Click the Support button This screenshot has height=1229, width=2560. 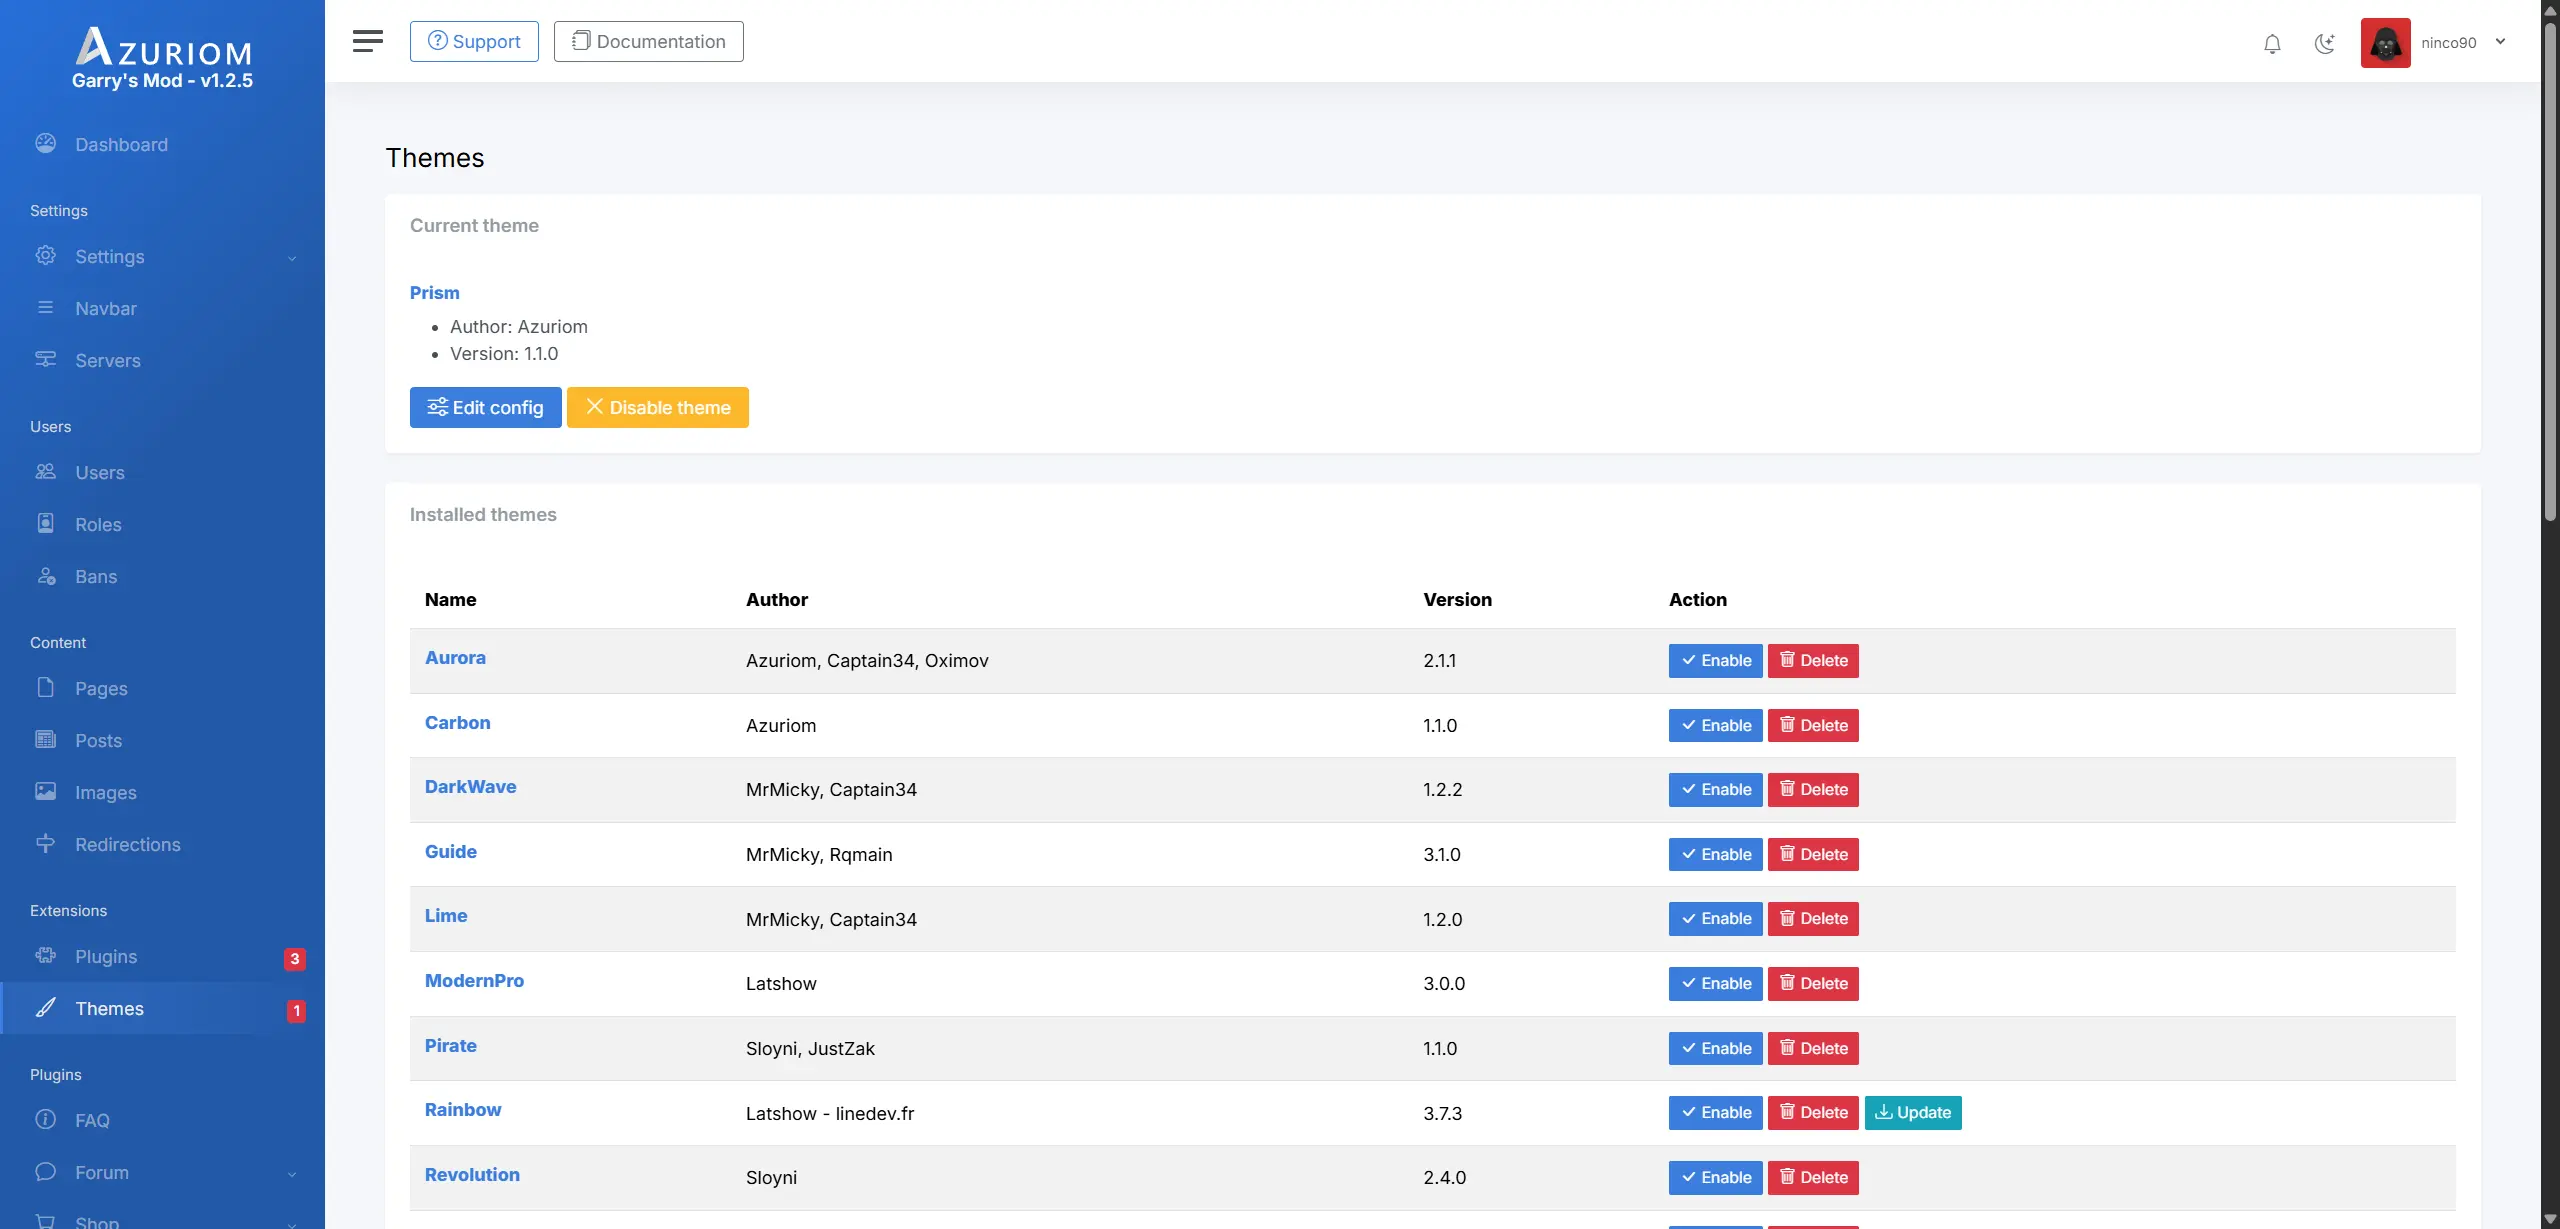(x=474, y=41)
